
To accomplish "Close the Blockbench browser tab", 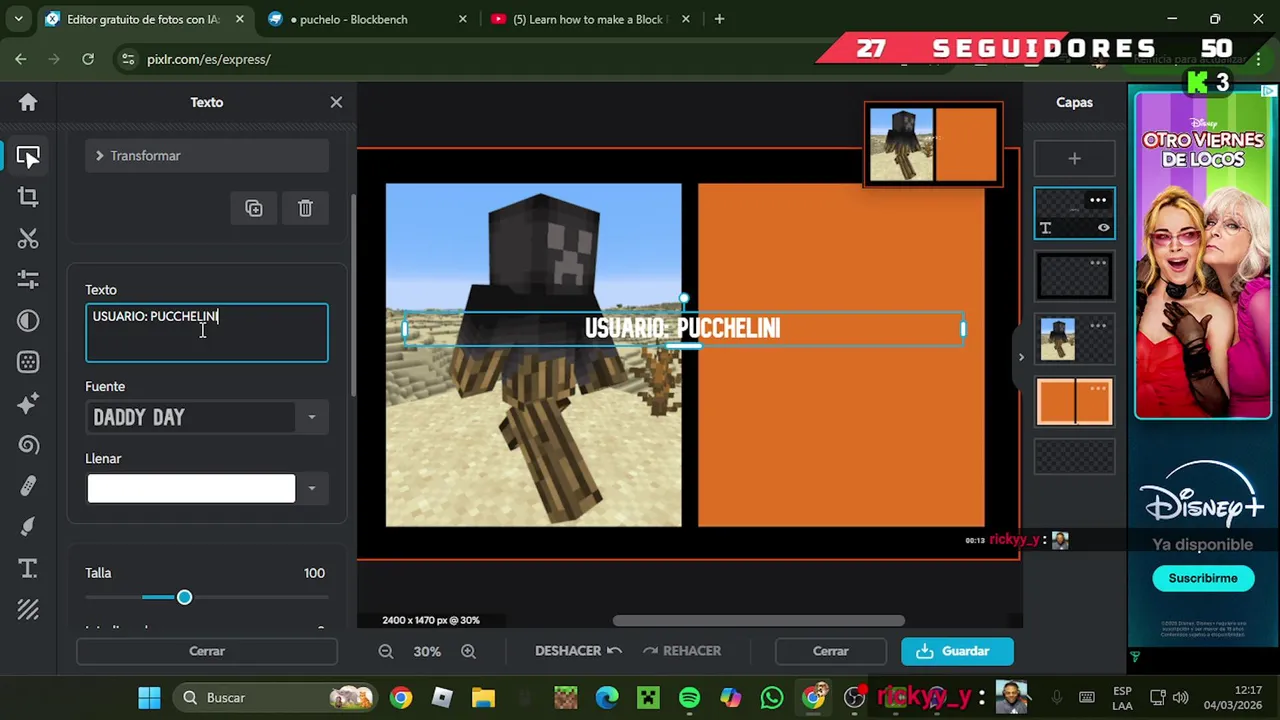I will 462,19.
